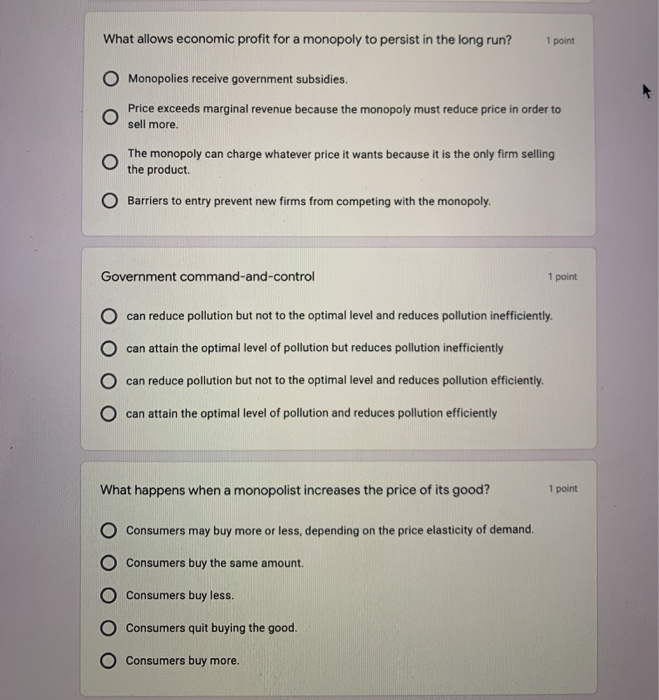Choose 'attain optimal level but reduces inefficiently'
This screenshot has height=700, width=659.
tap(108, 348)
